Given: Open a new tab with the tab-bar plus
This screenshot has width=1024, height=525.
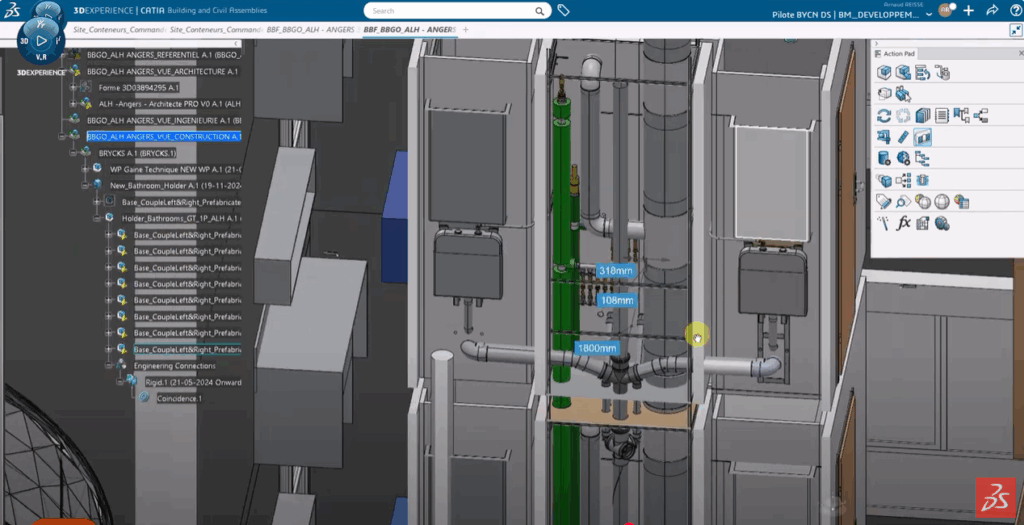Looking at the screenshot, I should [465, 30].
